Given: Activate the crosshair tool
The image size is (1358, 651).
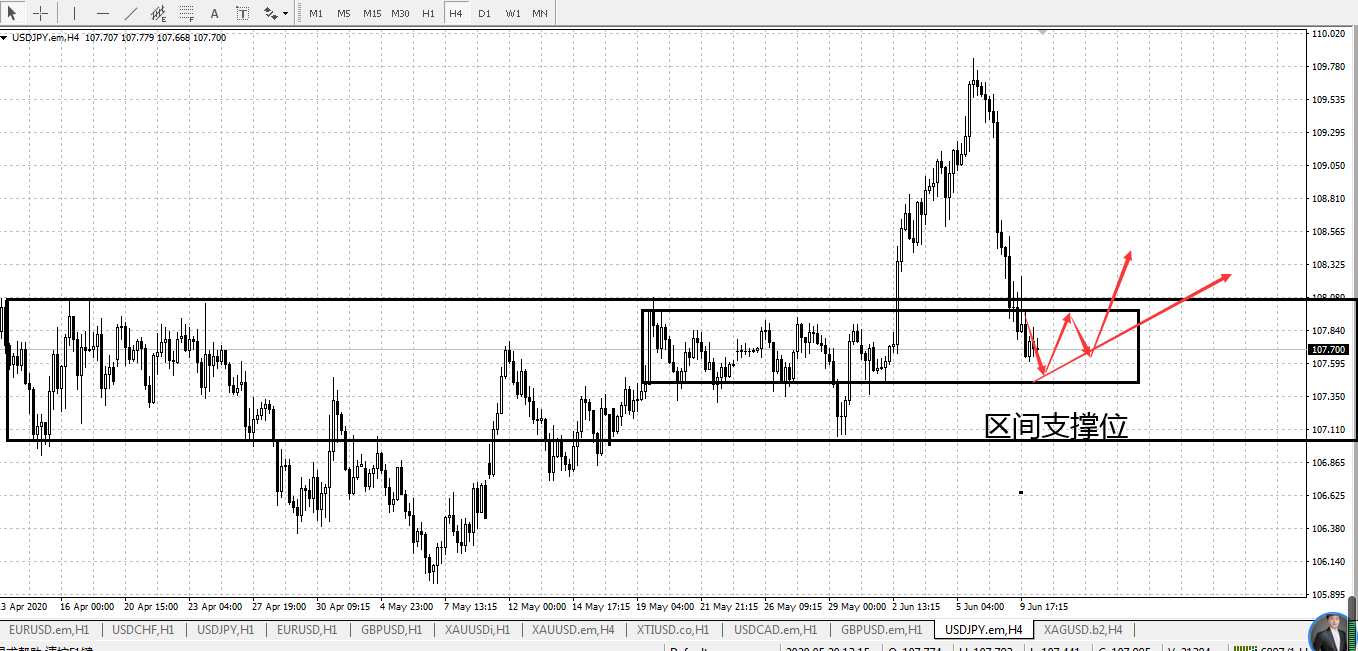Looking at the screenshot, I should tap(40, 13).
